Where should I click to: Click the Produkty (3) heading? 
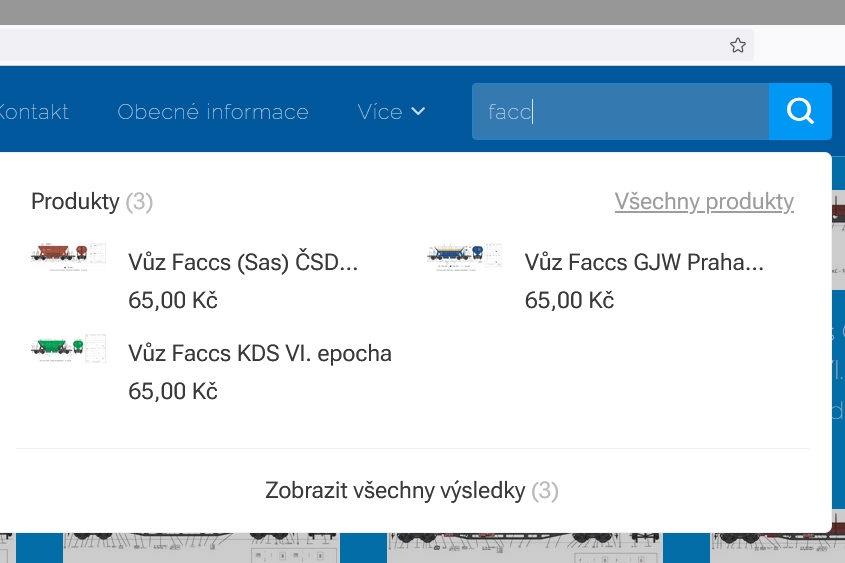91,202
